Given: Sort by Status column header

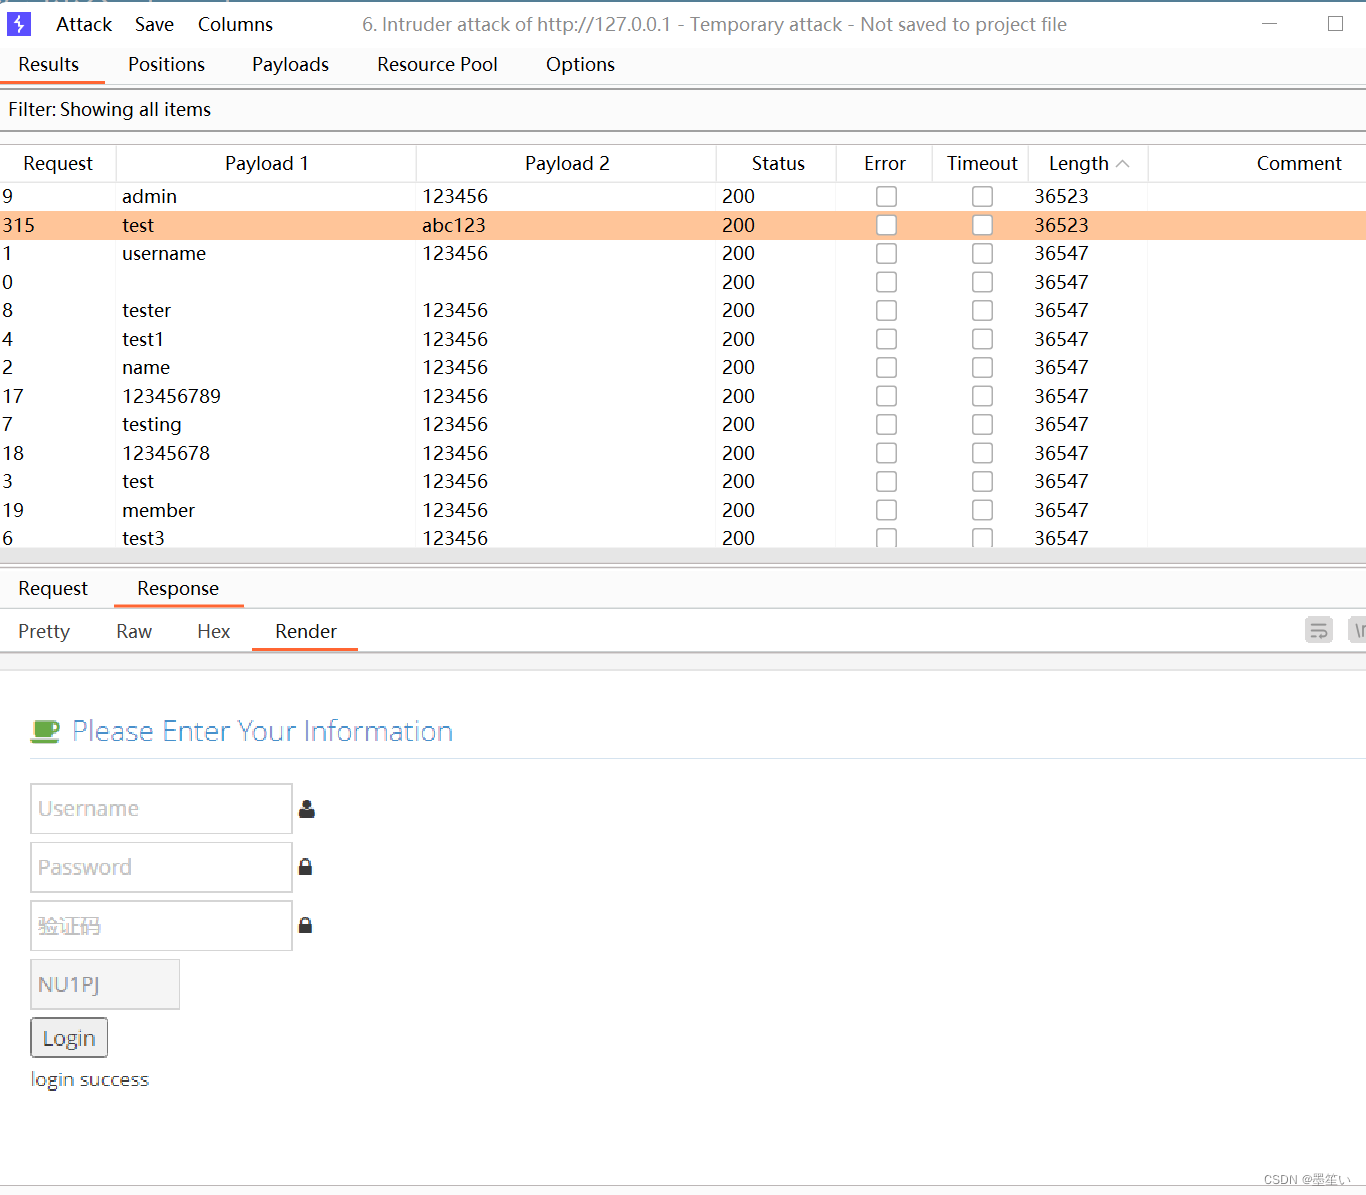Looking at the screenshot, I should [x=778, y=164].
